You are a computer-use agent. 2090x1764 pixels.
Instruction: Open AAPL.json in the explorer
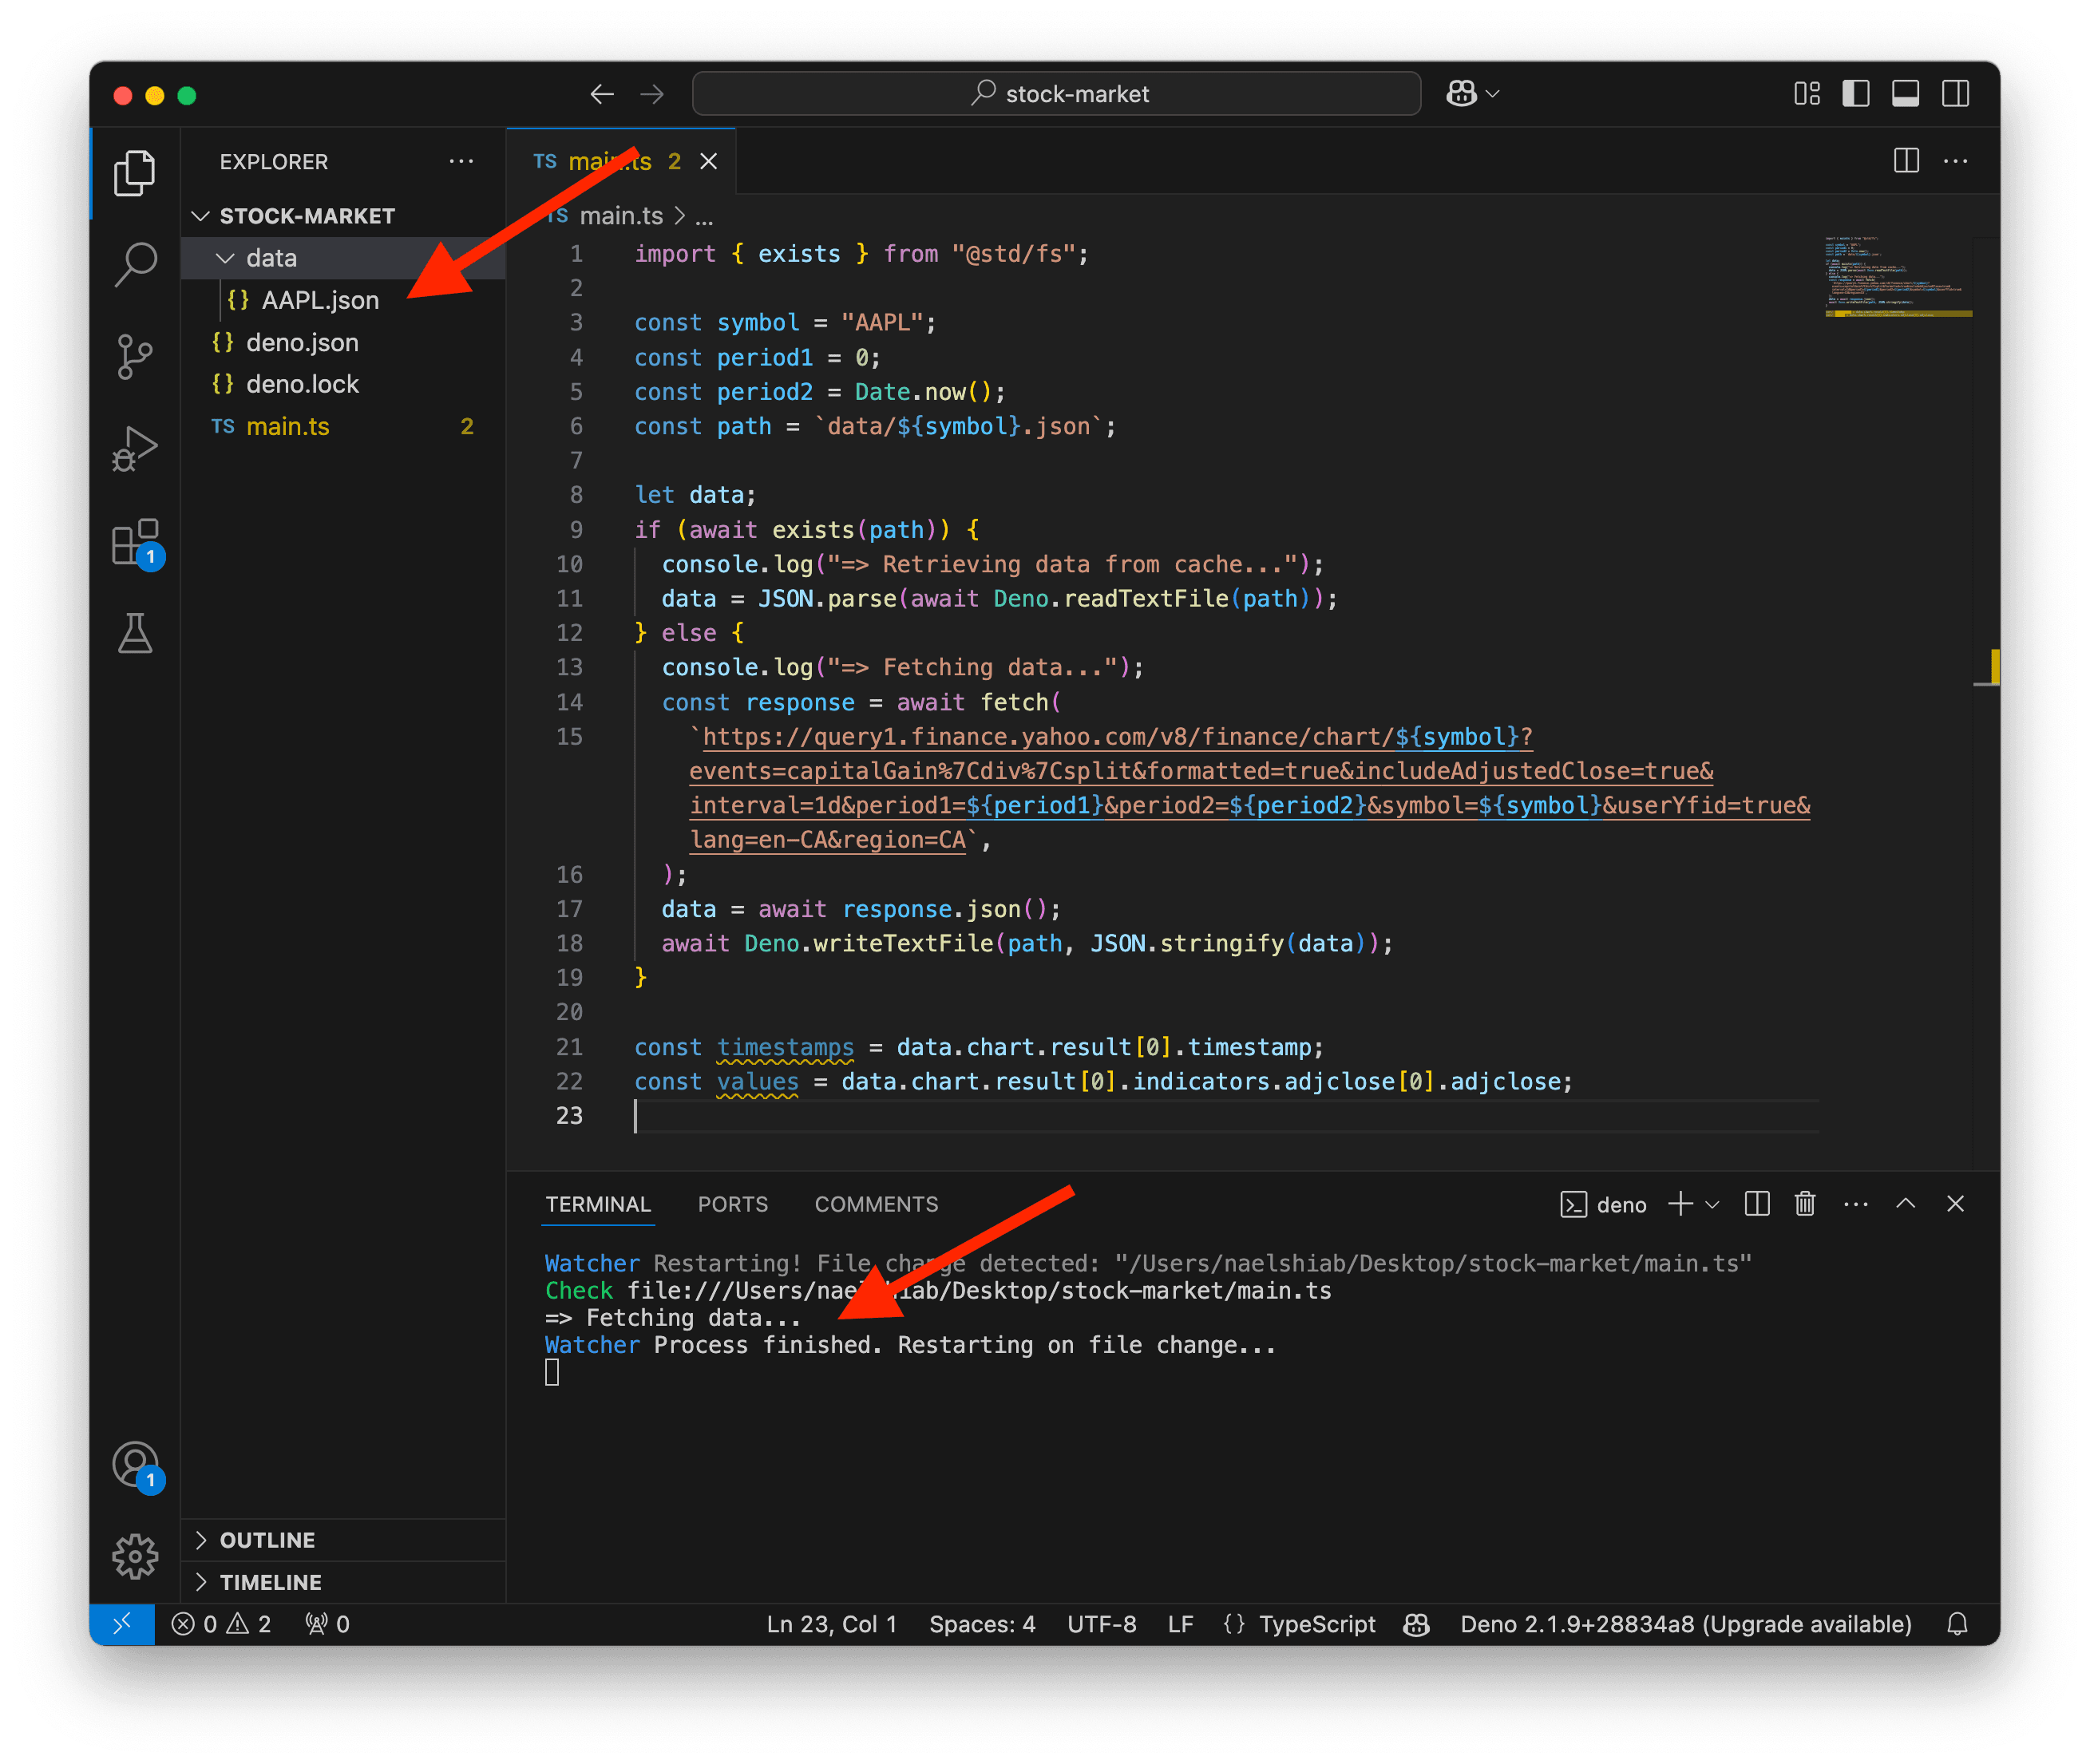coord(343,300)
